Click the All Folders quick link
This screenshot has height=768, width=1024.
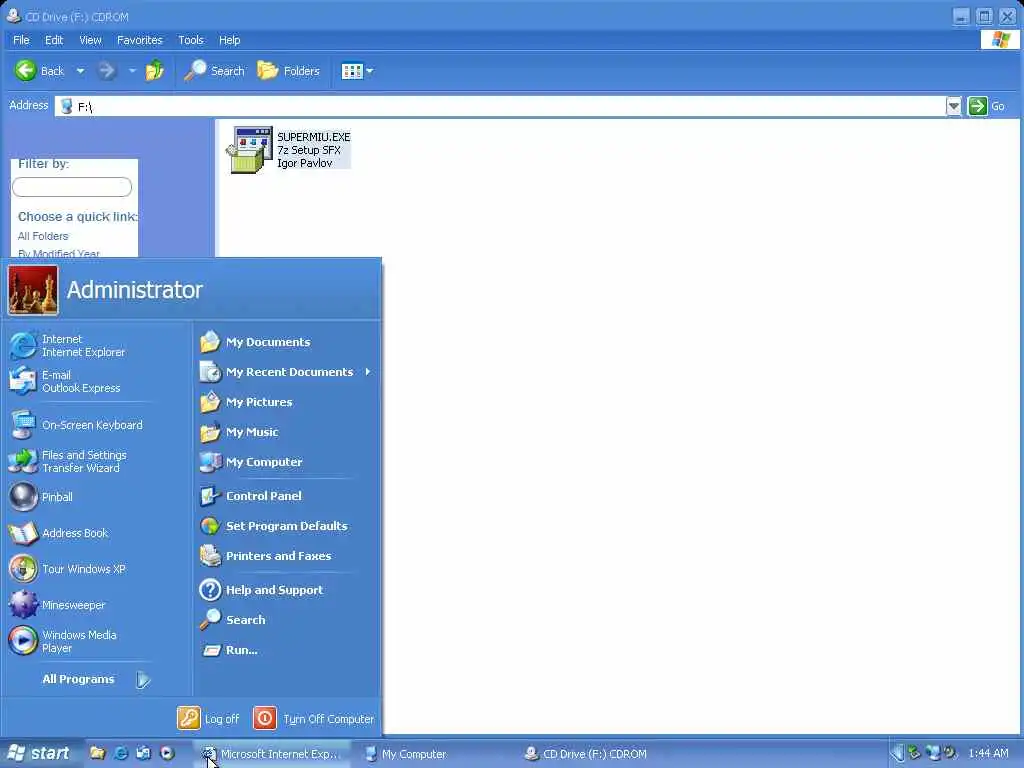pos(43,236)
